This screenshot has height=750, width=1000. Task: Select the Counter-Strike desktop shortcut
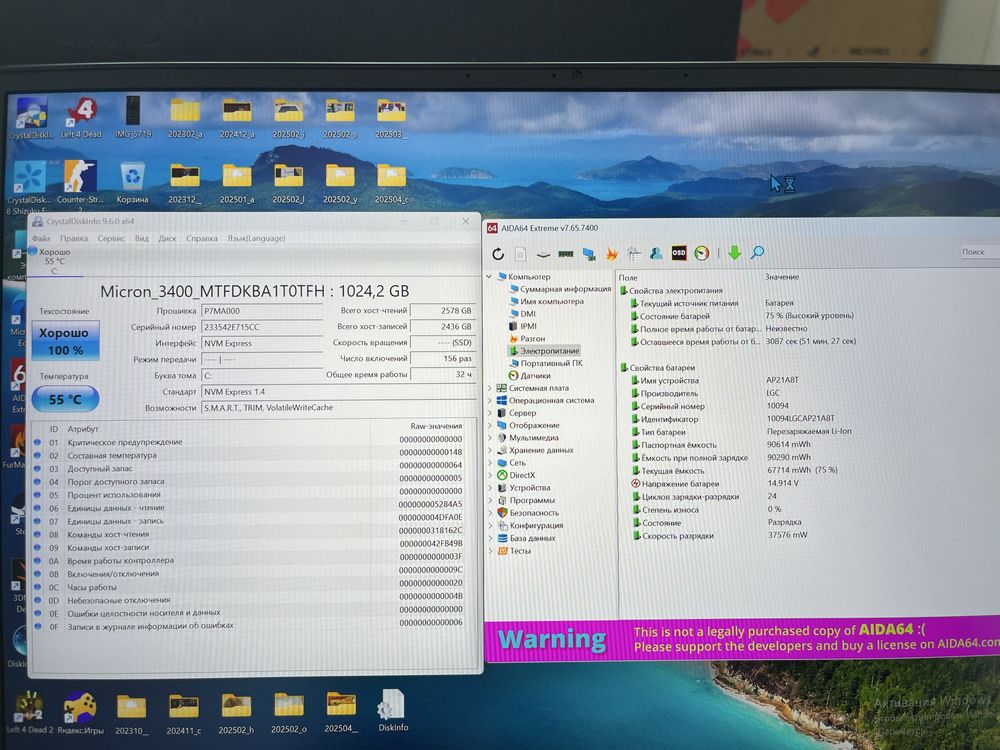(80, 184)
